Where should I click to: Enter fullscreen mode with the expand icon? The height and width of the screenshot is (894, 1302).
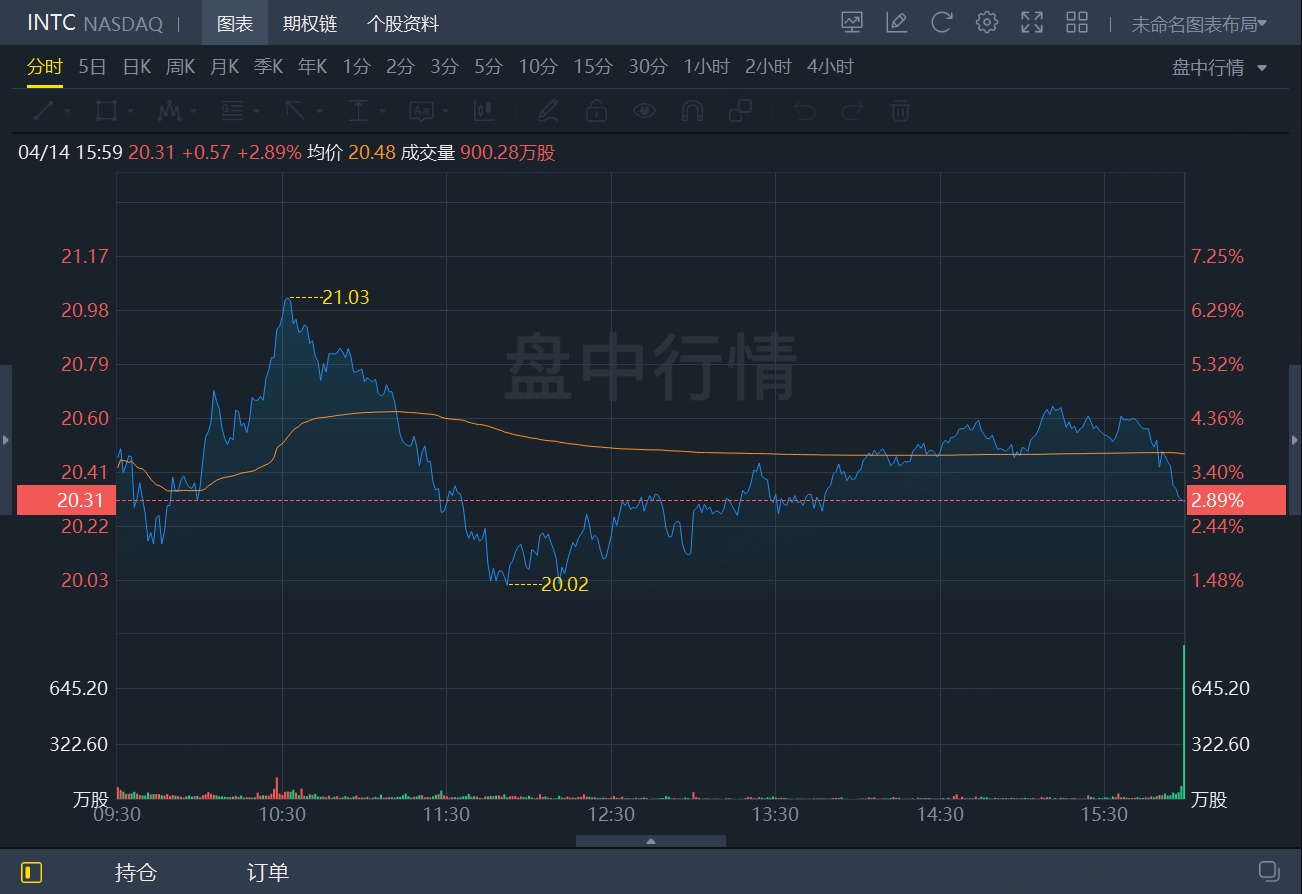[x=1031, y=22]
